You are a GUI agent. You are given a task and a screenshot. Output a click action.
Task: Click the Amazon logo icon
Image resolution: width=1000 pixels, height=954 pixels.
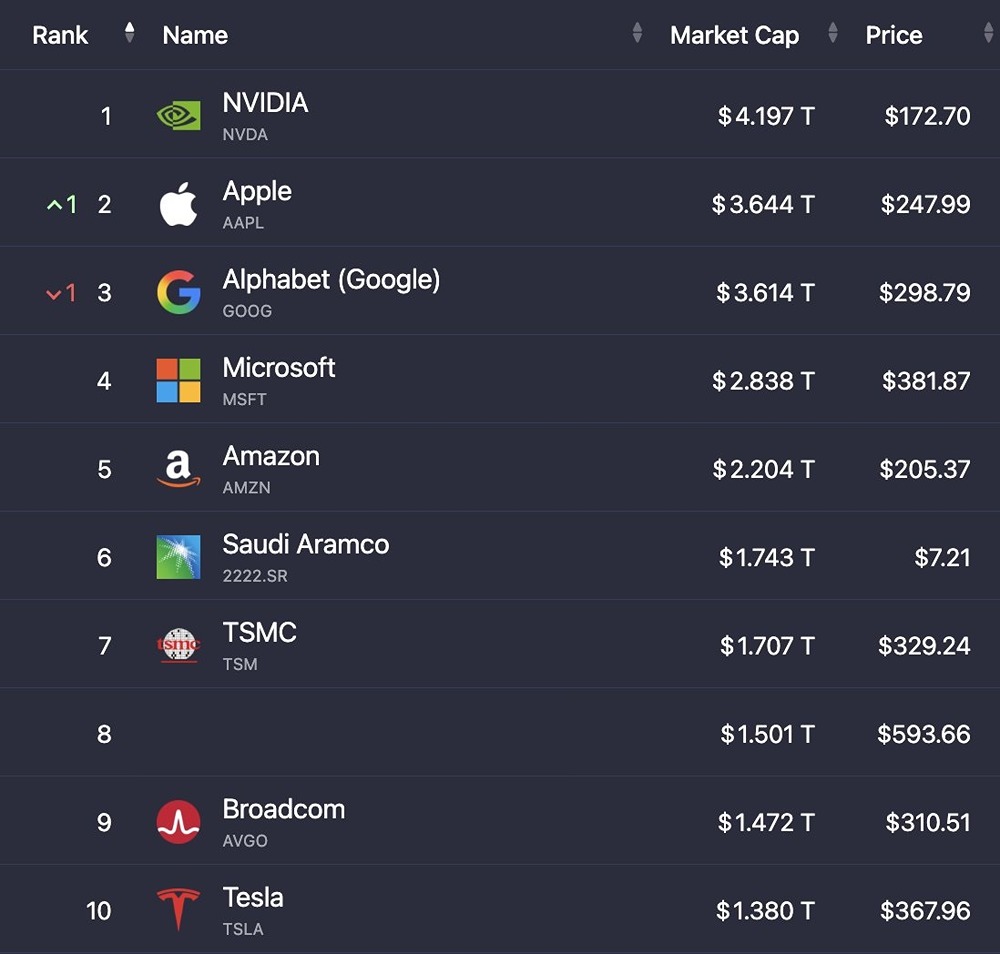coord(178,469)
